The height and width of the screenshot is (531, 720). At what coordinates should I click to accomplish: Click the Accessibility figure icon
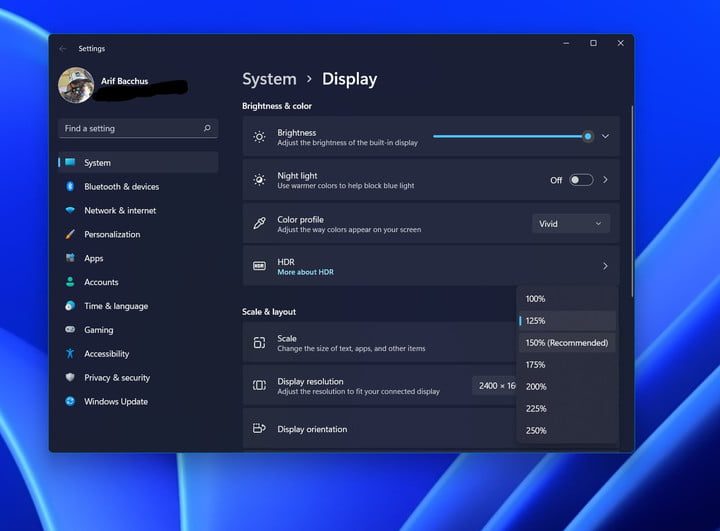[70, 353]
